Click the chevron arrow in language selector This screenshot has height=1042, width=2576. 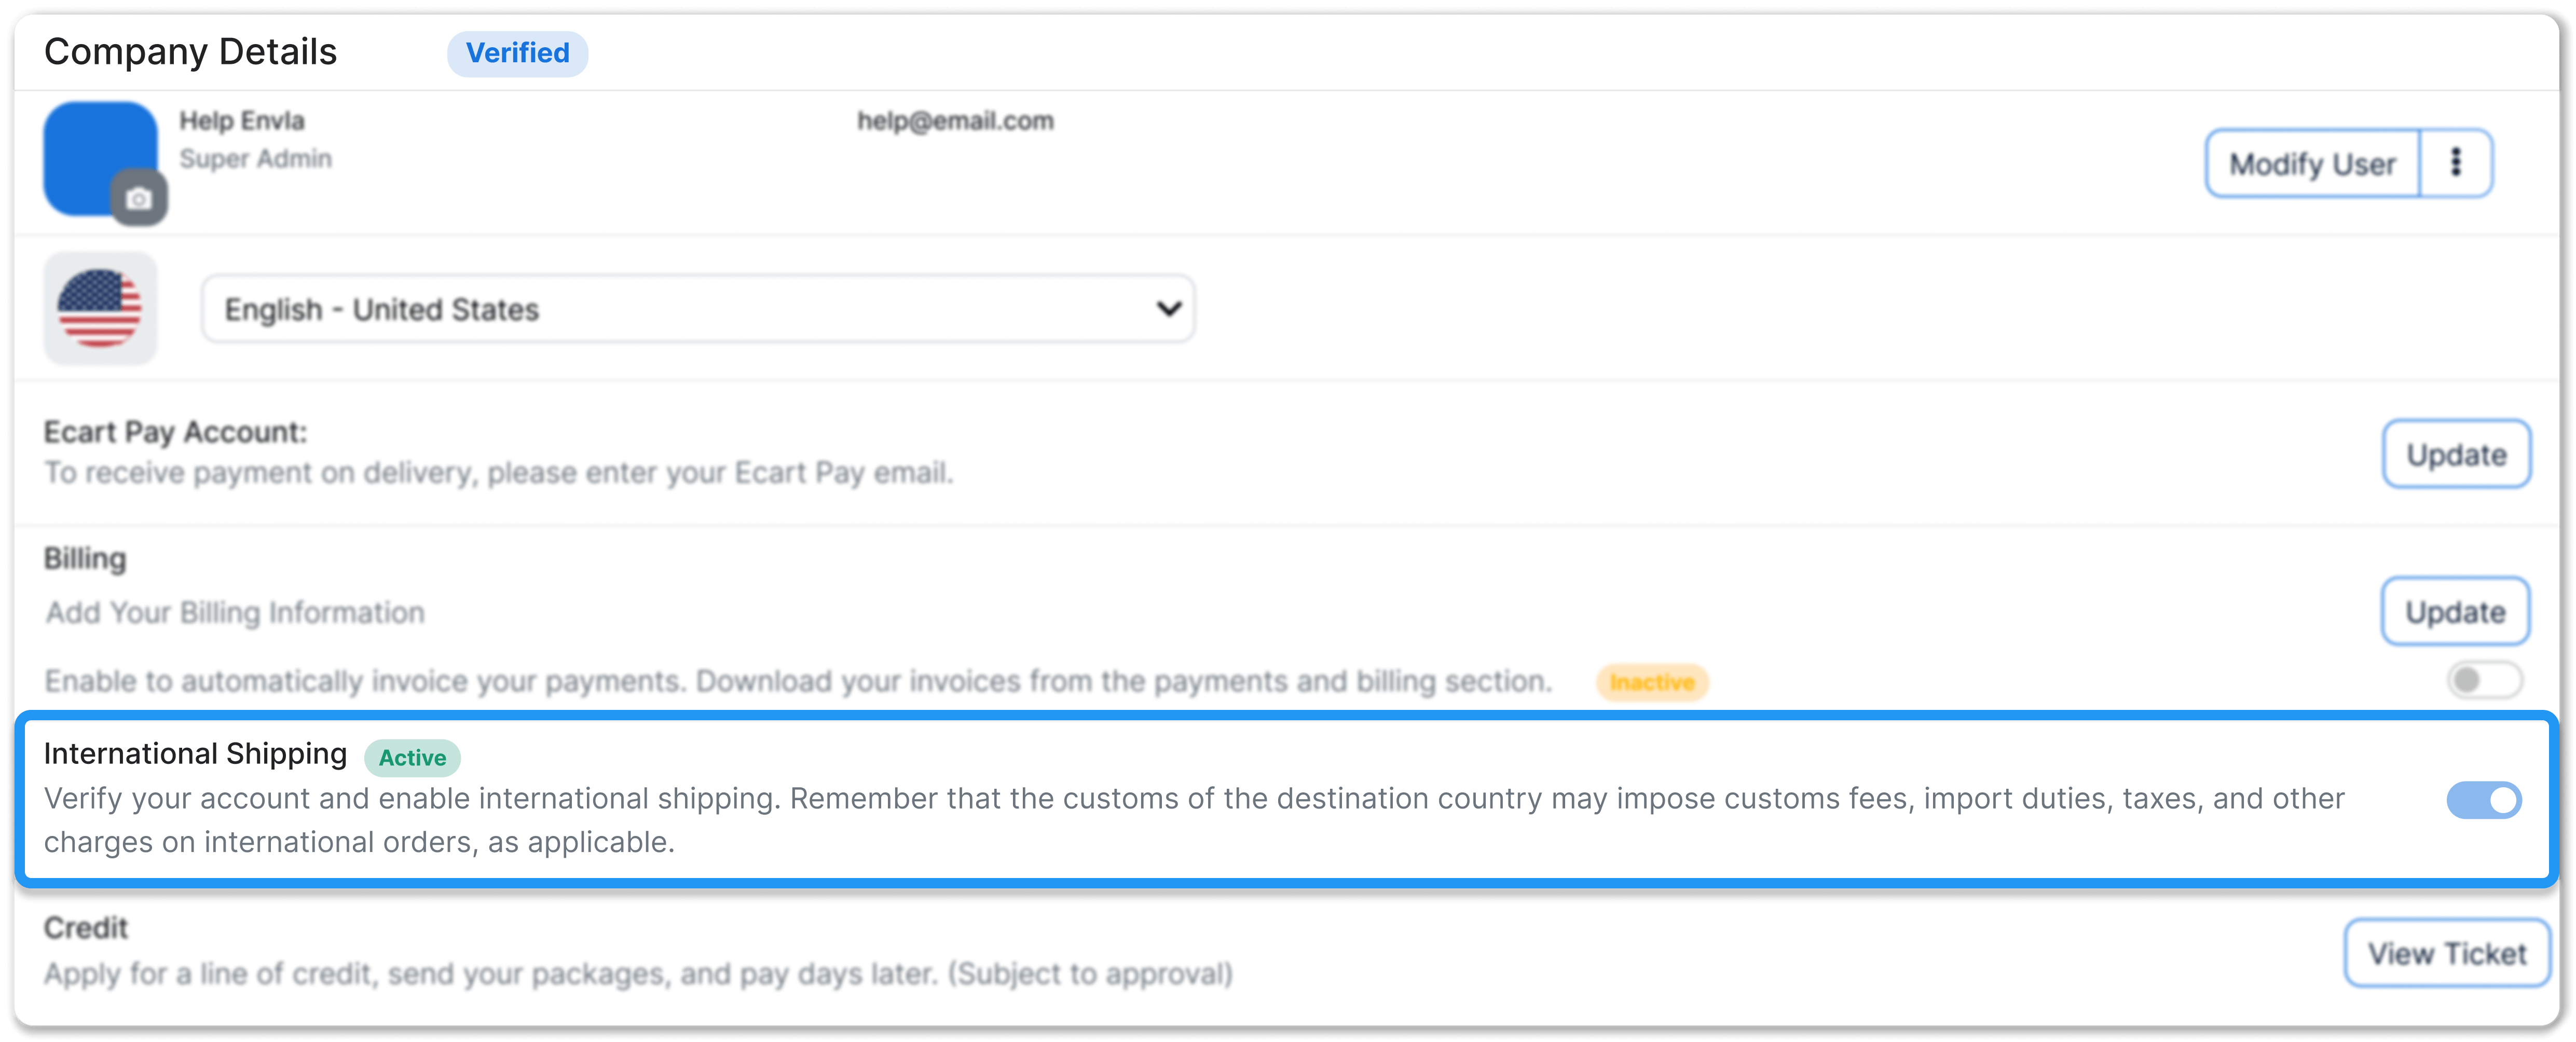[x=1168, y=309]
